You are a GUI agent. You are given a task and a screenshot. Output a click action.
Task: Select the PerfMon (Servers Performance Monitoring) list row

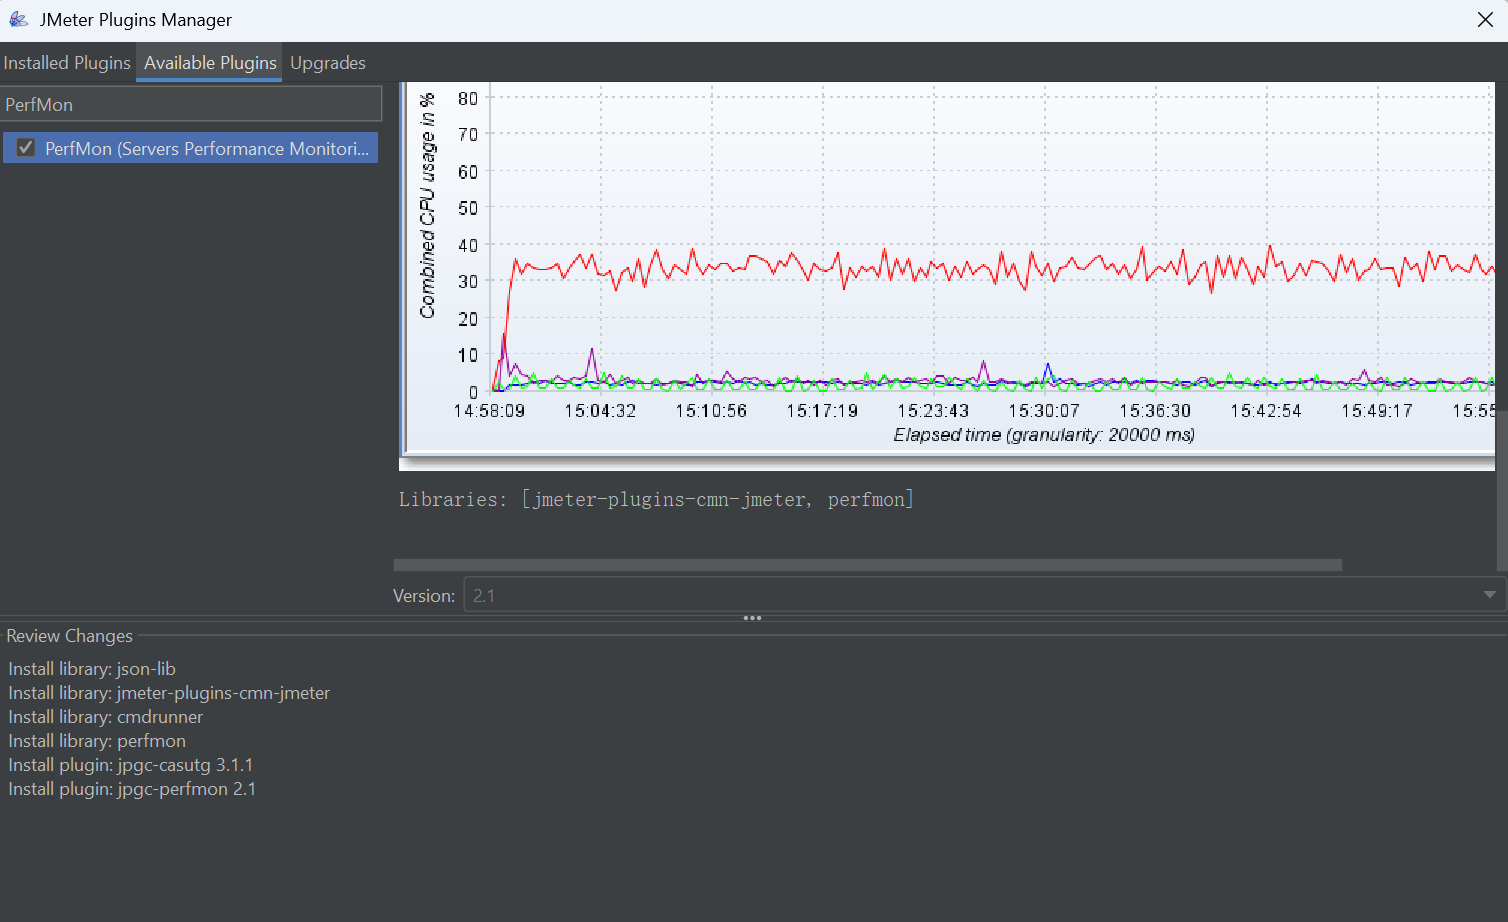point(190,148)
